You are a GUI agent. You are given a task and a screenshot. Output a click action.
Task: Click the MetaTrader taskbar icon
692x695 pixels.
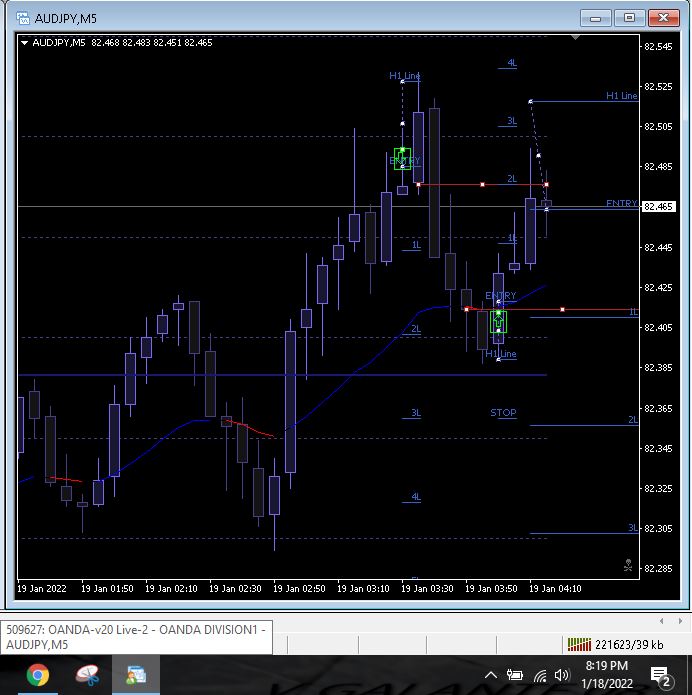point(136,675)
